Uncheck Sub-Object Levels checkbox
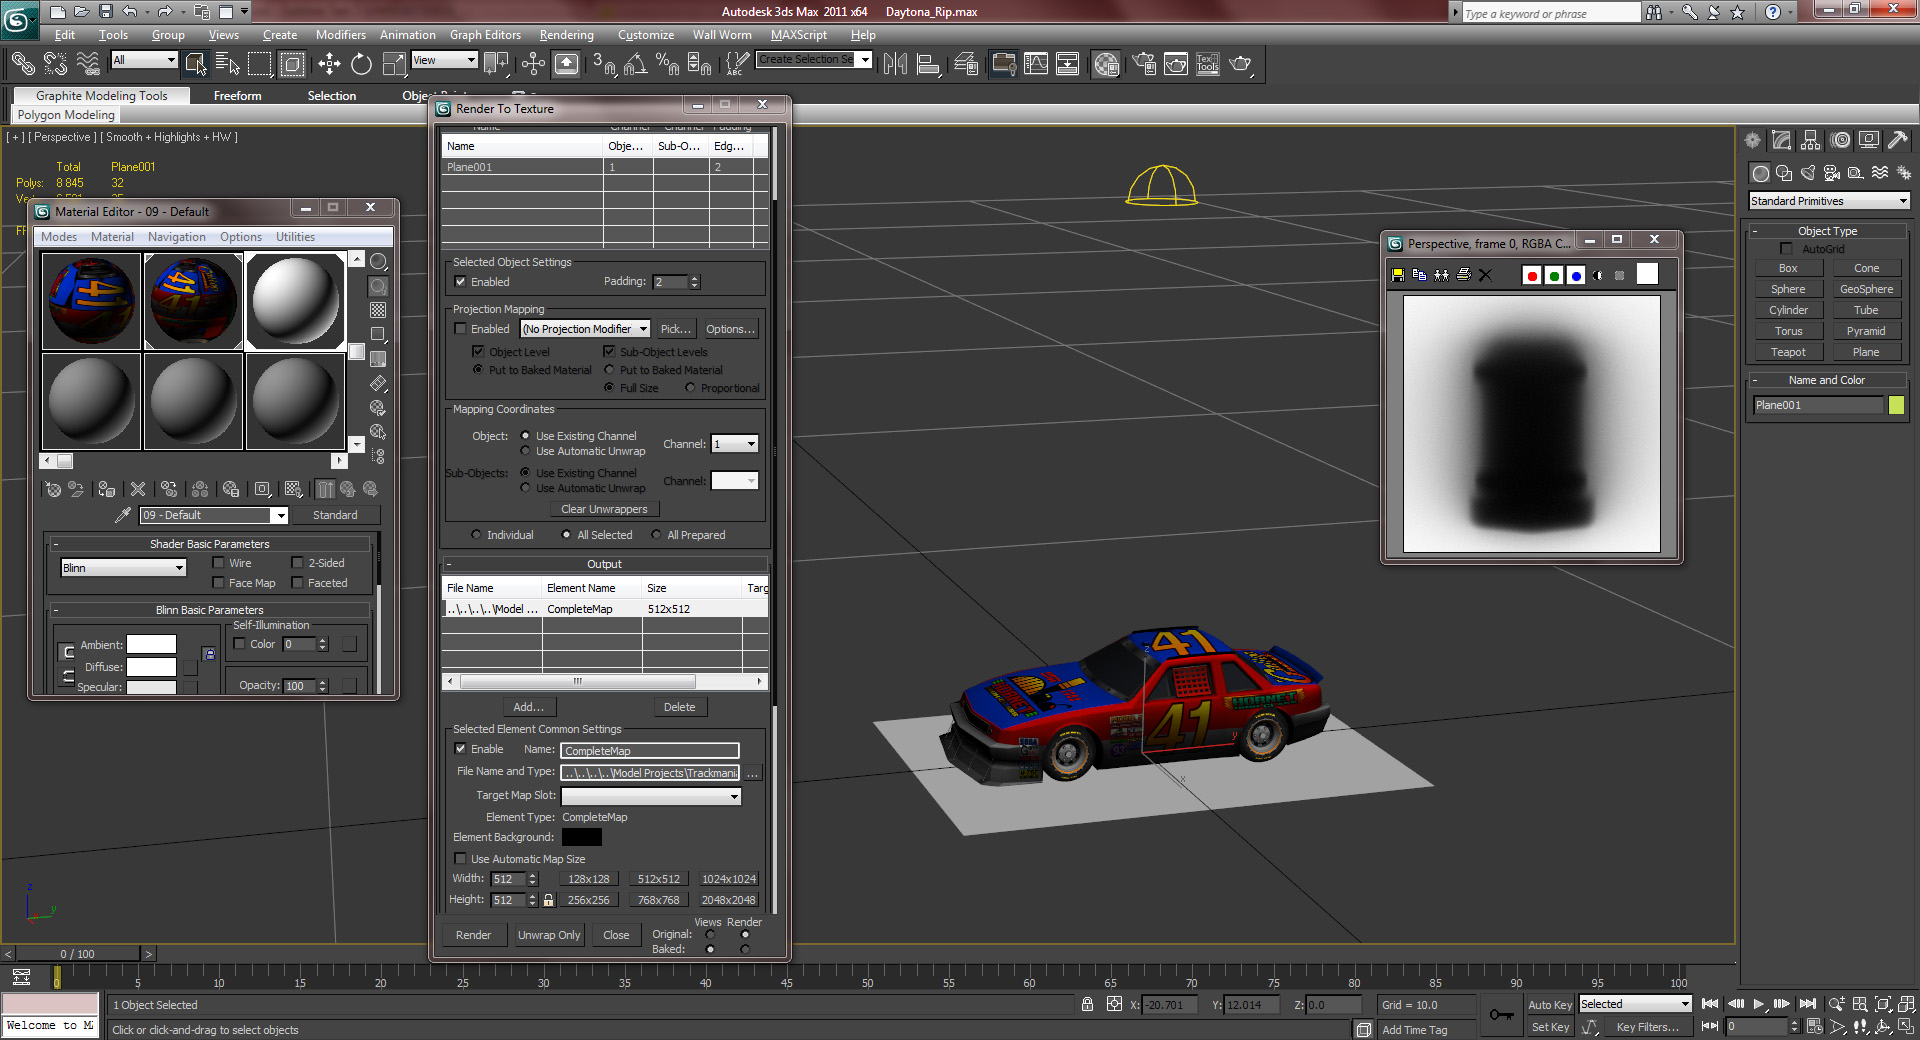This screenshot has height=1040, width=1920. point(609,352)
